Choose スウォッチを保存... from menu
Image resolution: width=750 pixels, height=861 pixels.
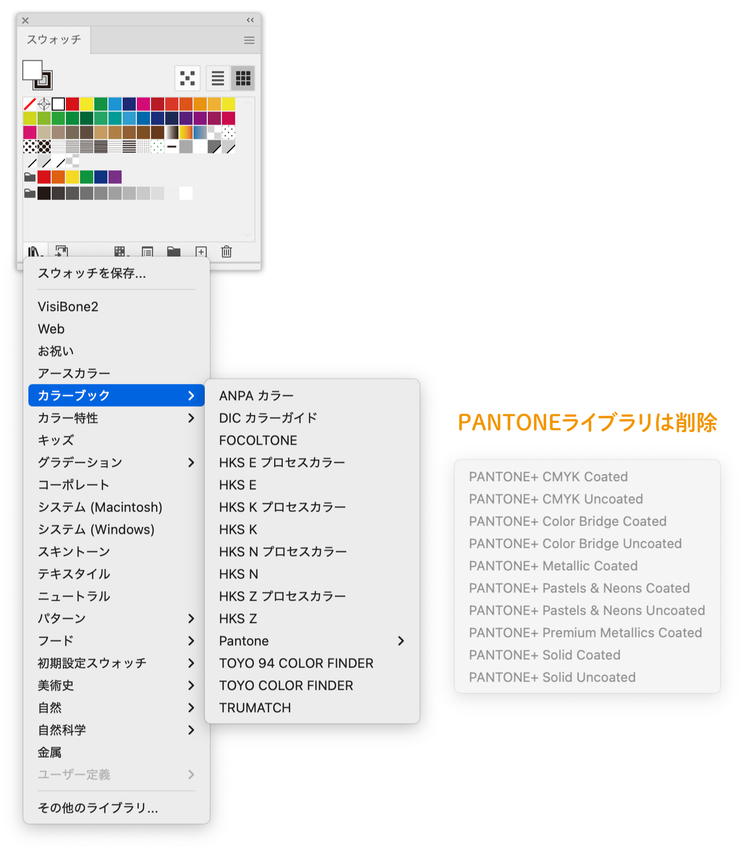point(116,273)
